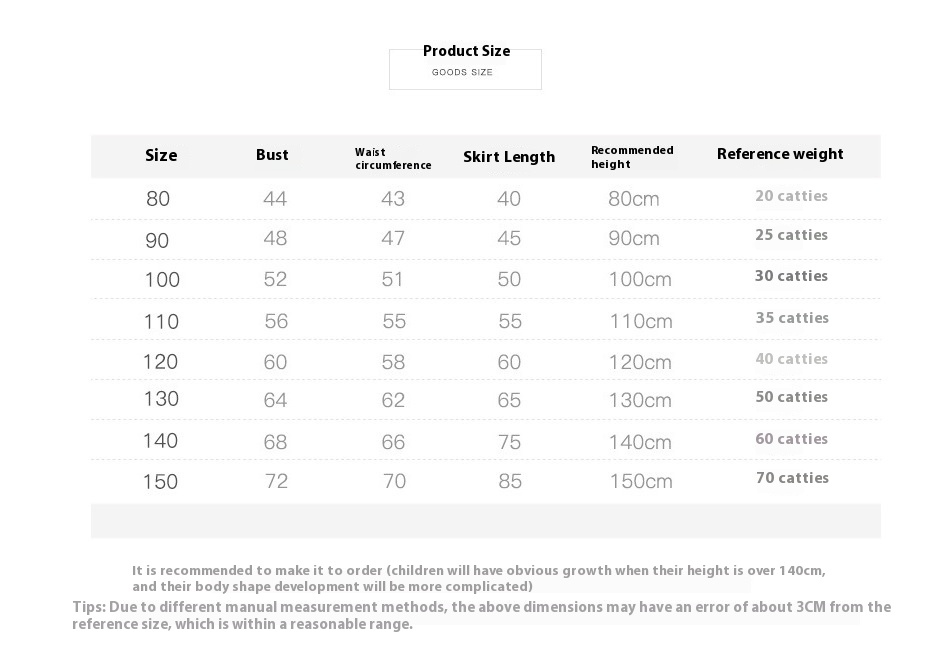This screenshot has height=652, width=948.
Task: Click the Recommended height column header
Action: (632, 157)
